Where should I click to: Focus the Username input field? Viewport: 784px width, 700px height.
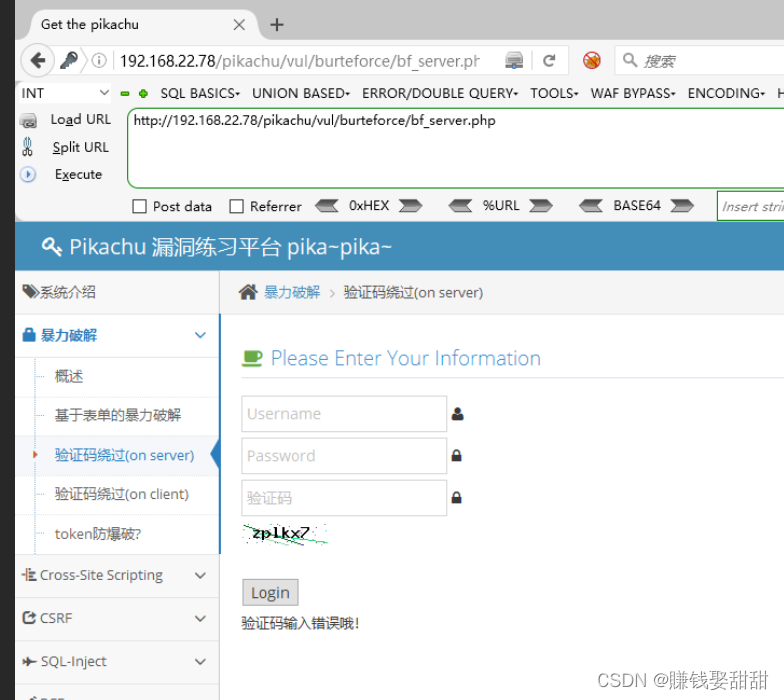pyautogui.click(x=344, y=414)
